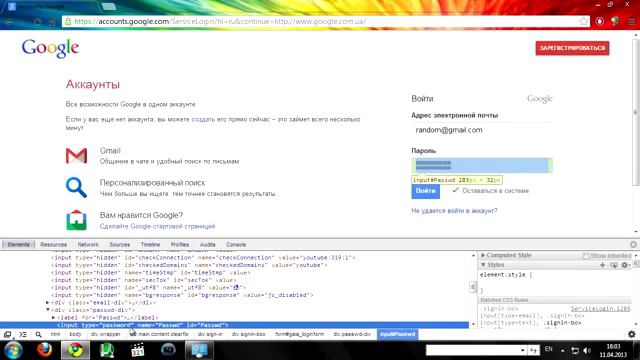Collapse the div class passwd-div node
This screenshot has height=360, width=640.
coord(48,310)
